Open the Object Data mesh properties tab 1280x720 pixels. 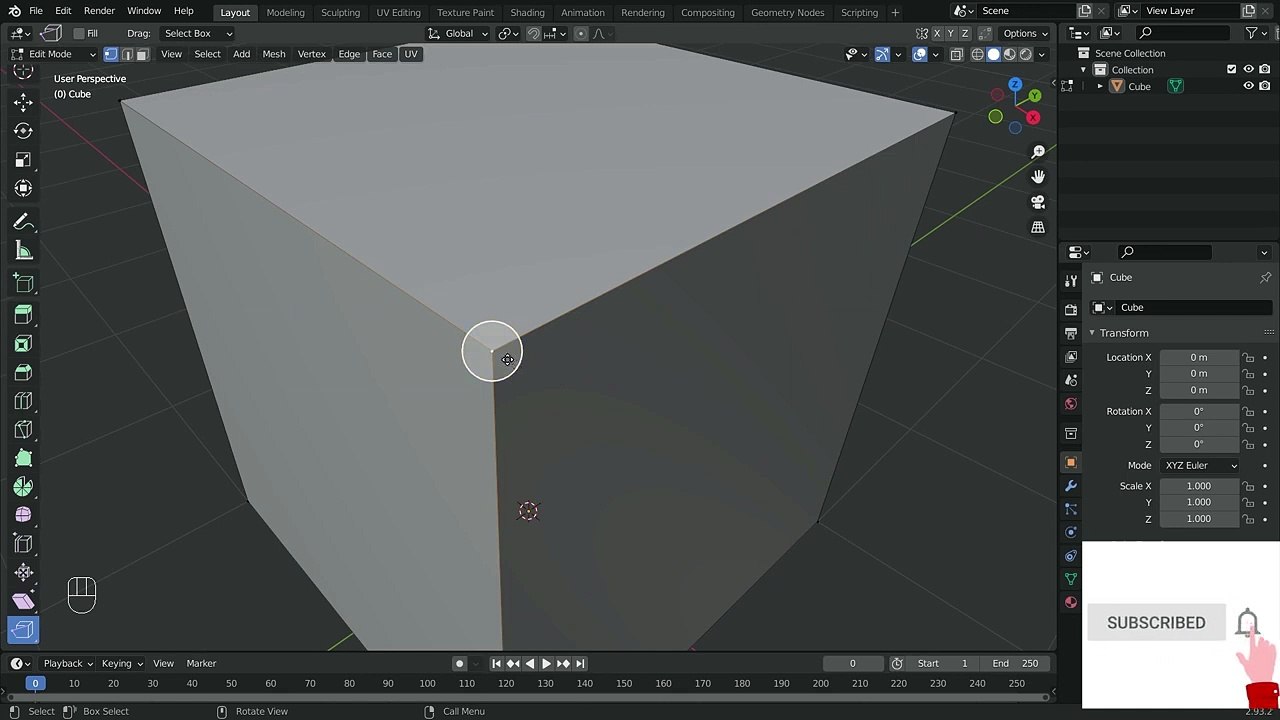pyautogui.click(x=1071, y=579)
